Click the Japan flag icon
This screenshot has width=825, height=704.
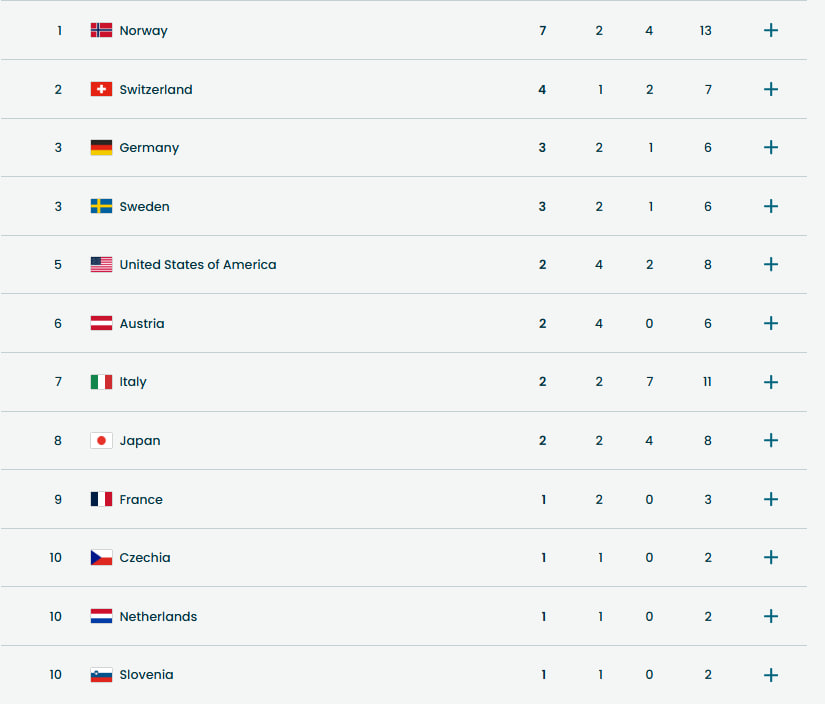coord(101,440)
